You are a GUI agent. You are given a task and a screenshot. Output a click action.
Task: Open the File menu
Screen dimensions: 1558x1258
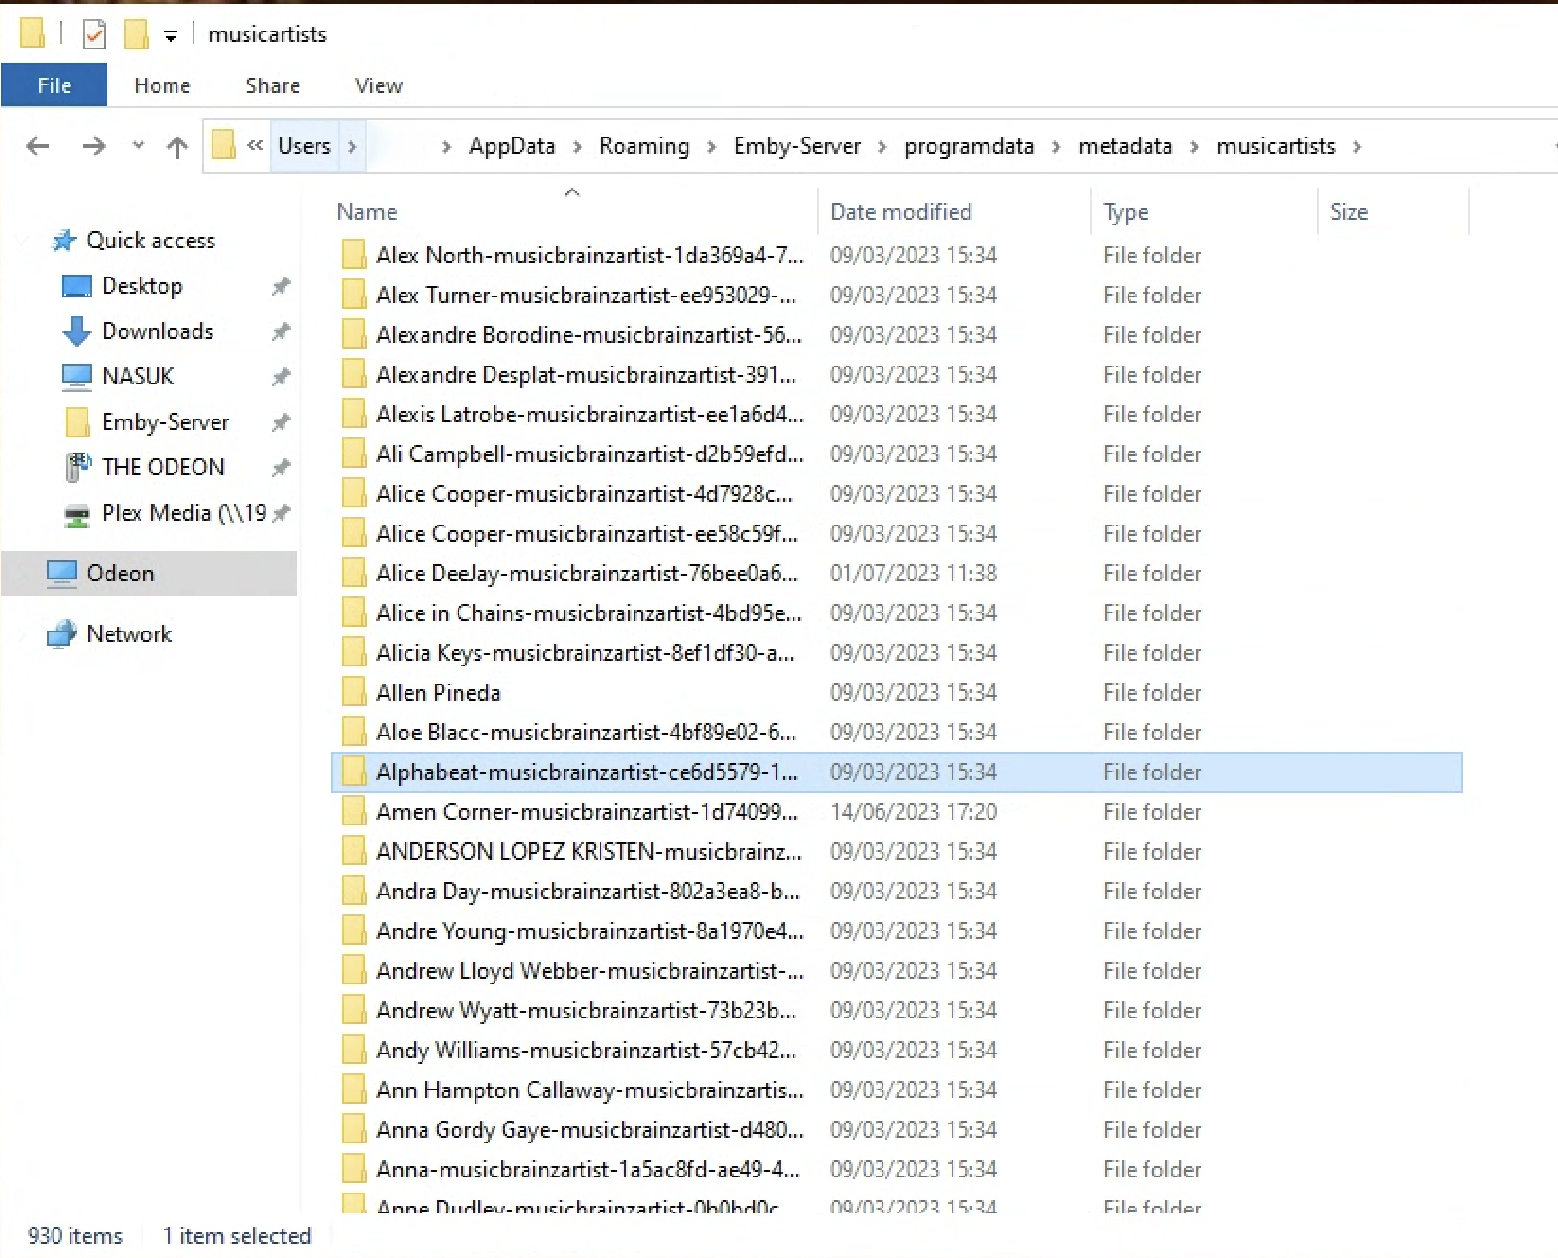tap(54, 86)
